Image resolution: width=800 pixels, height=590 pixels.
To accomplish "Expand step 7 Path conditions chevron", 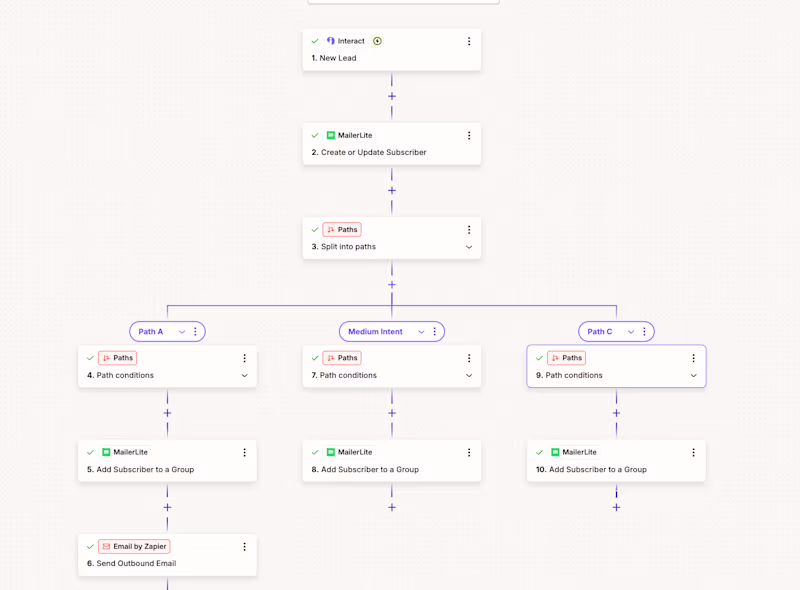I will click(x=469, y=376).
